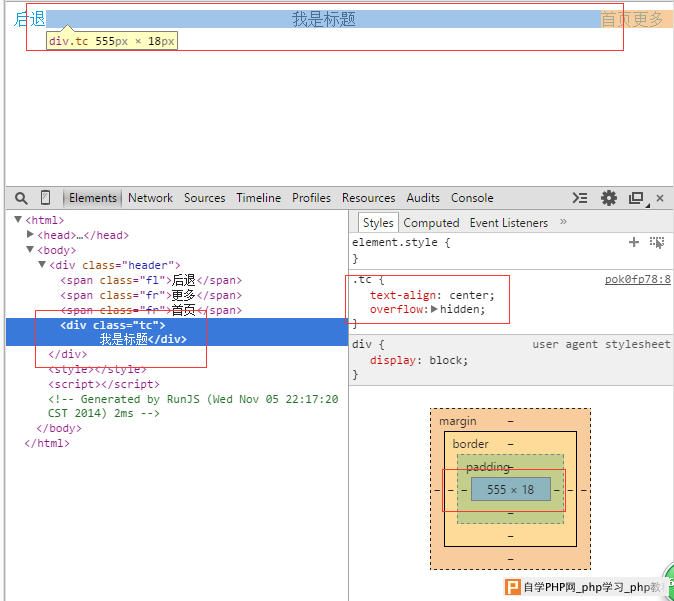Show the console drawer icon
This screenshot has height=601, width=674.
(x=579, y=198)
